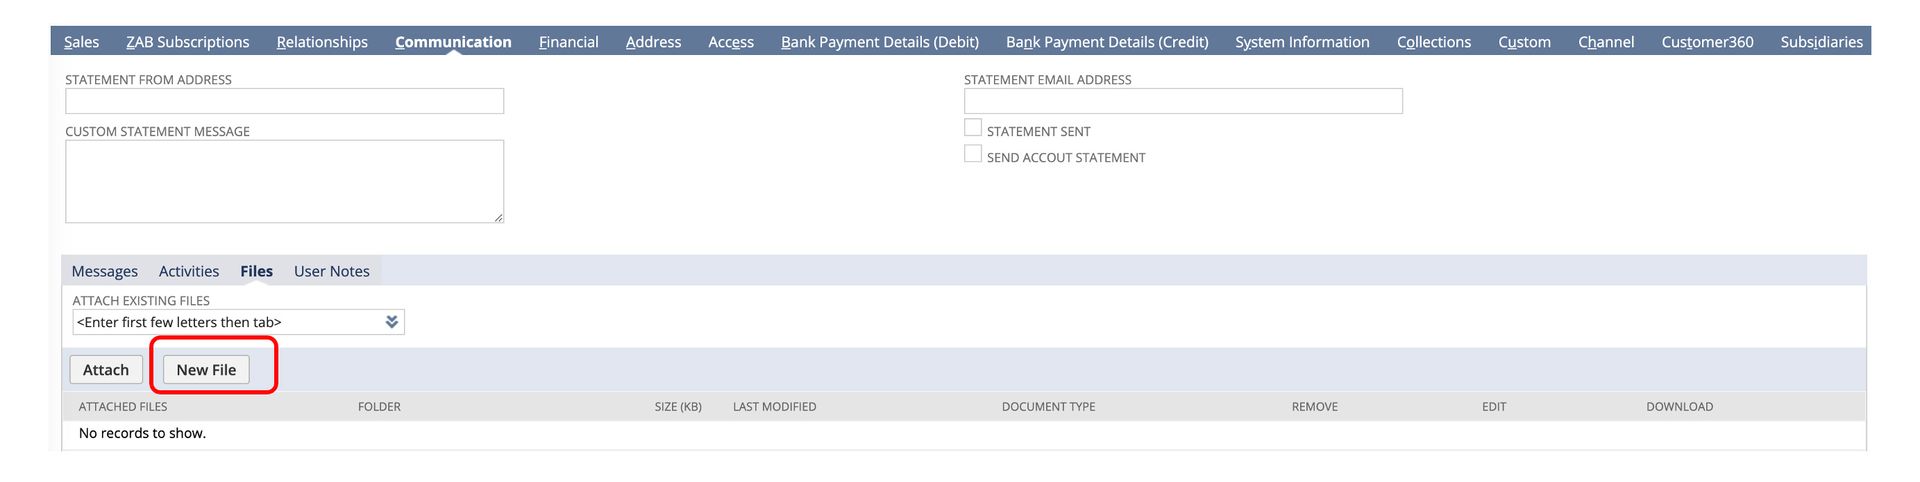This screenshot has height=482, width=1920.
Task: Open the System Information tab
Action: click(x=1302, y=42)
